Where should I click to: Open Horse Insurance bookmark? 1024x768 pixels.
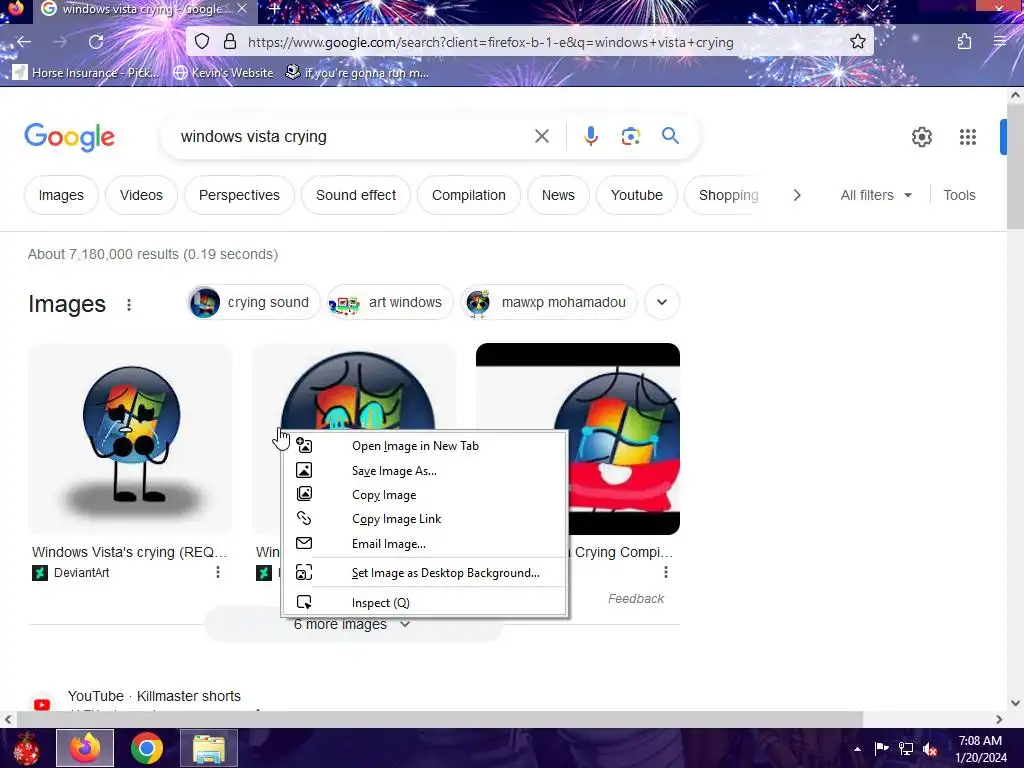click(86, 72)
